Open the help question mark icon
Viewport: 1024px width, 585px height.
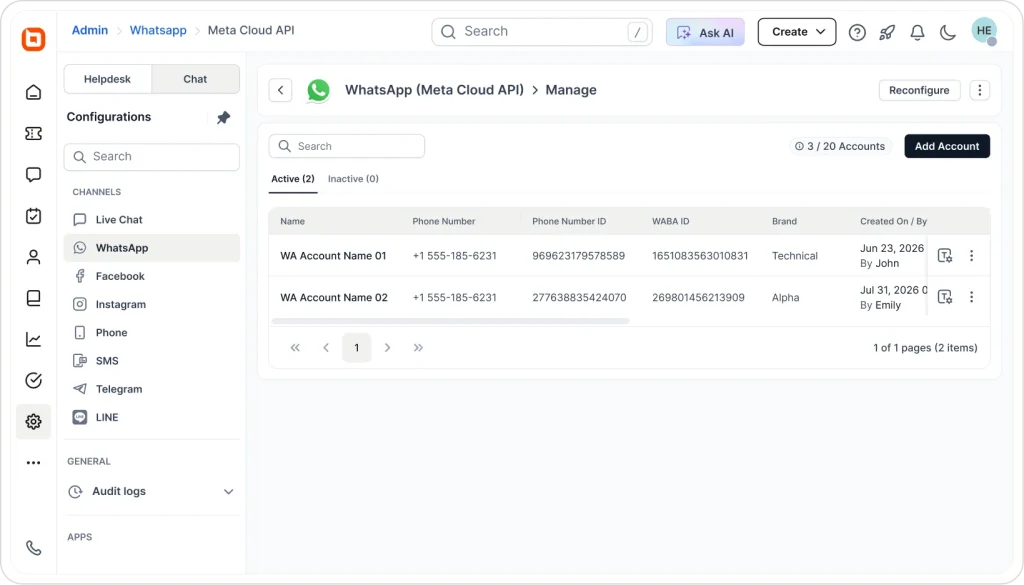tap(857, 32)
